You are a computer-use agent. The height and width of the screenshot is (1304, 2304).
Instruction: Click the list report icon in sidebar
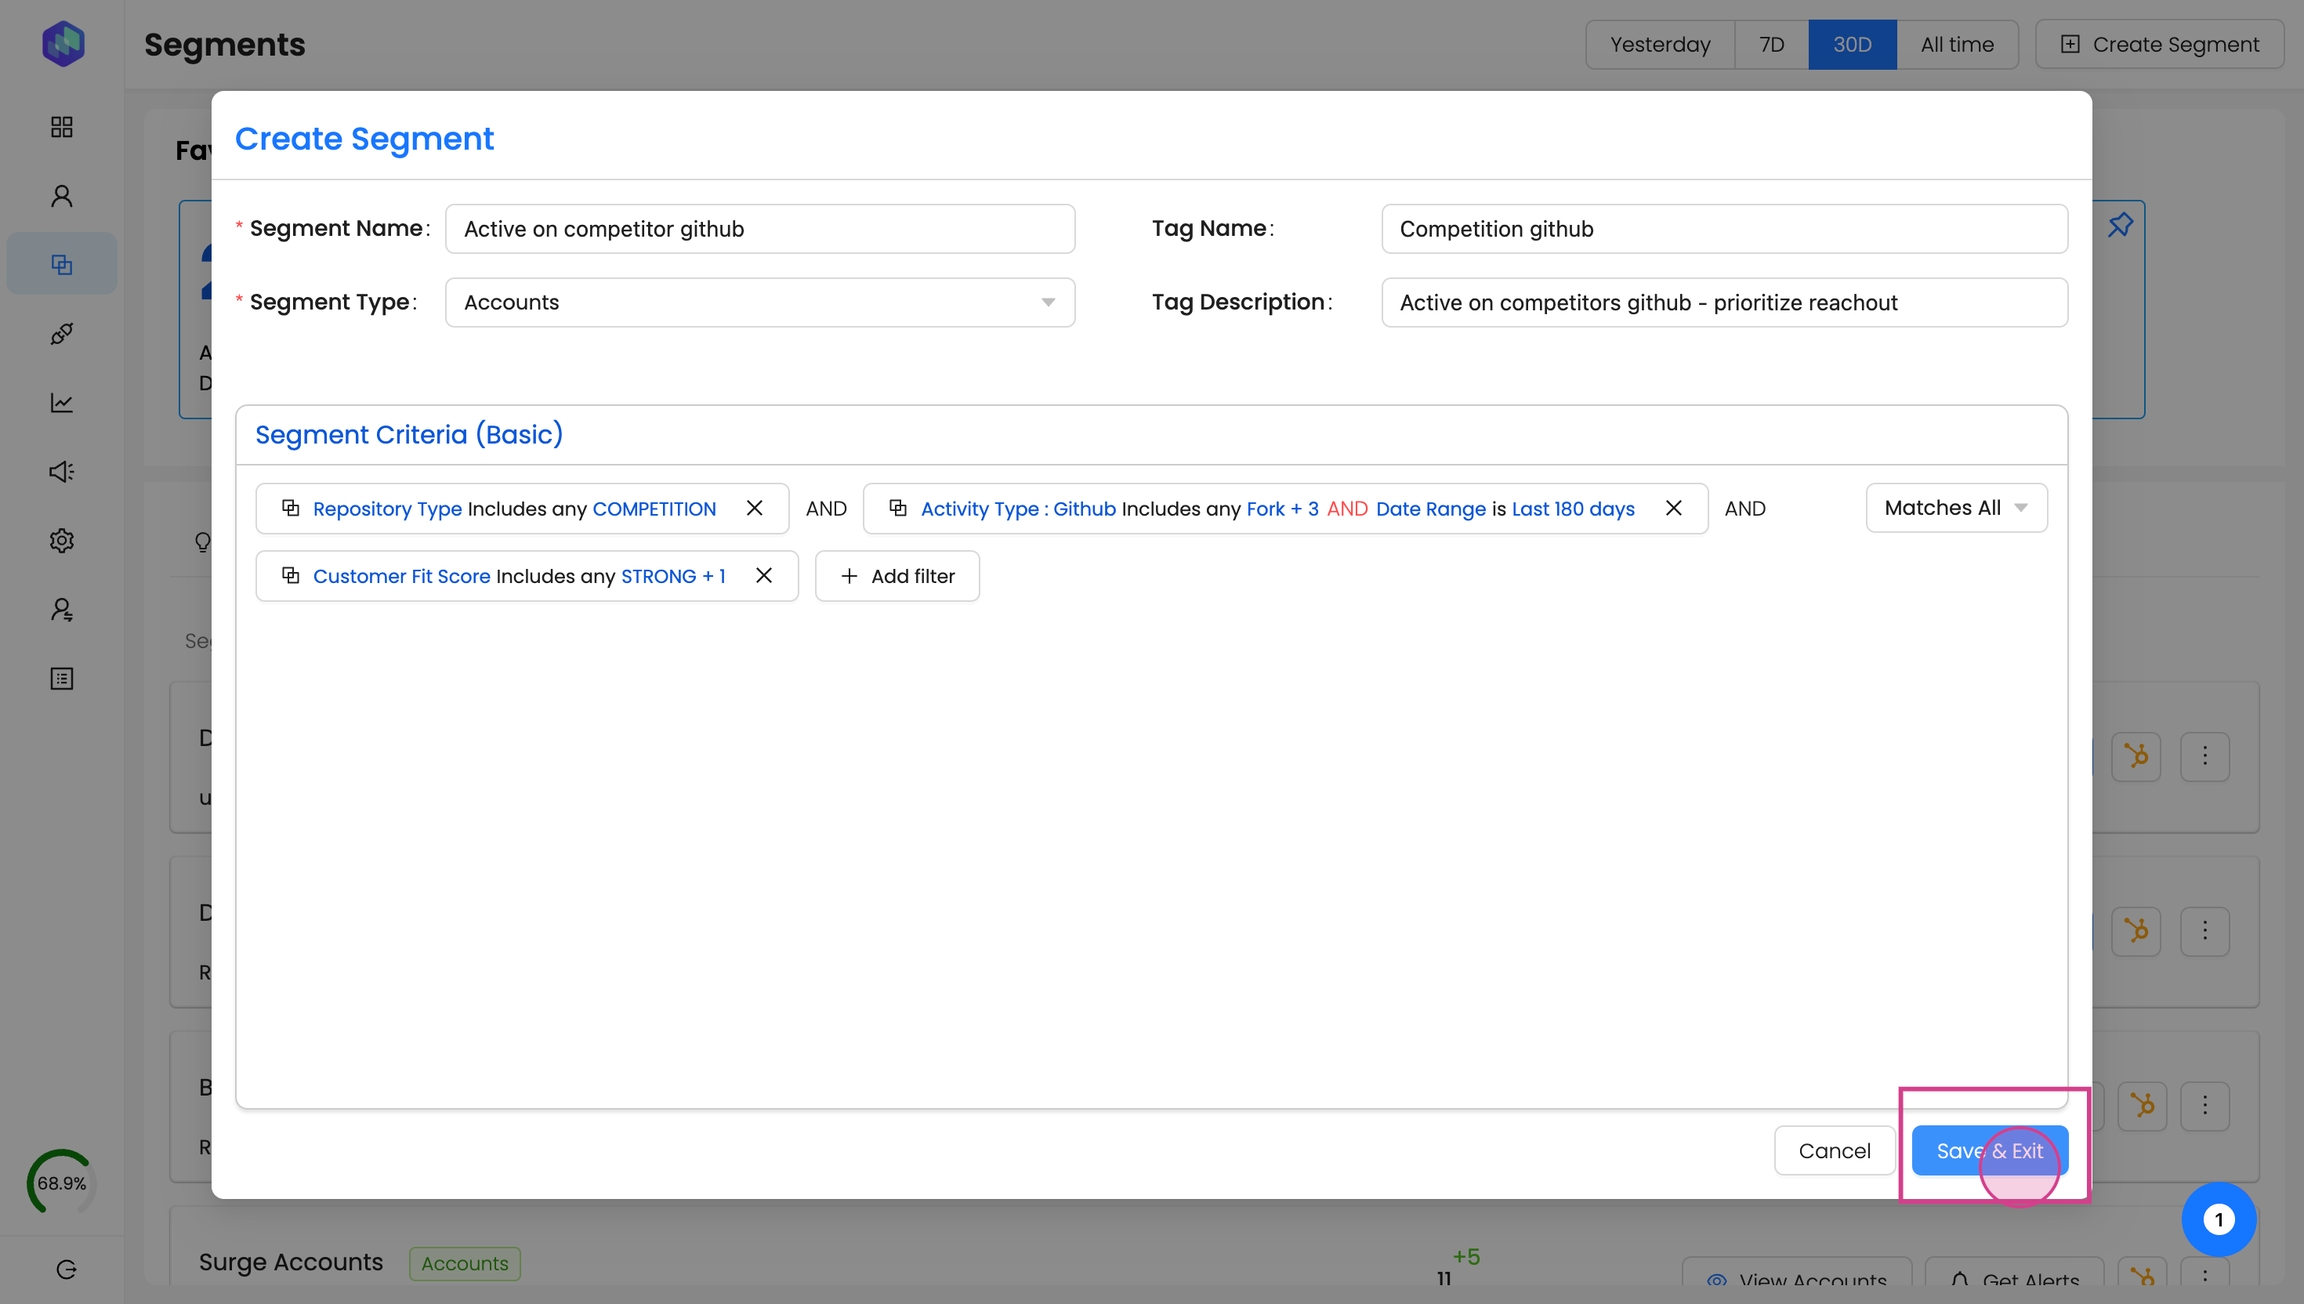point(62,679)
